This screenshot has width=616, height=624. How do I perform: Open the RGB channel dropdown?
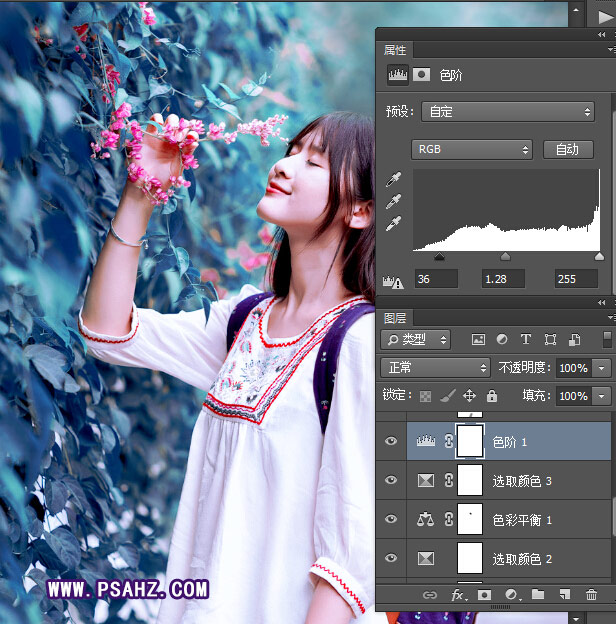tap(471, 149)
